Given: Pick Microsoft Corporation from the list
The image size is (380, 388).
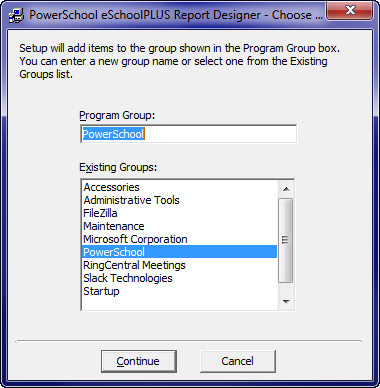Looking at the screenshot, I should point(179,239).
